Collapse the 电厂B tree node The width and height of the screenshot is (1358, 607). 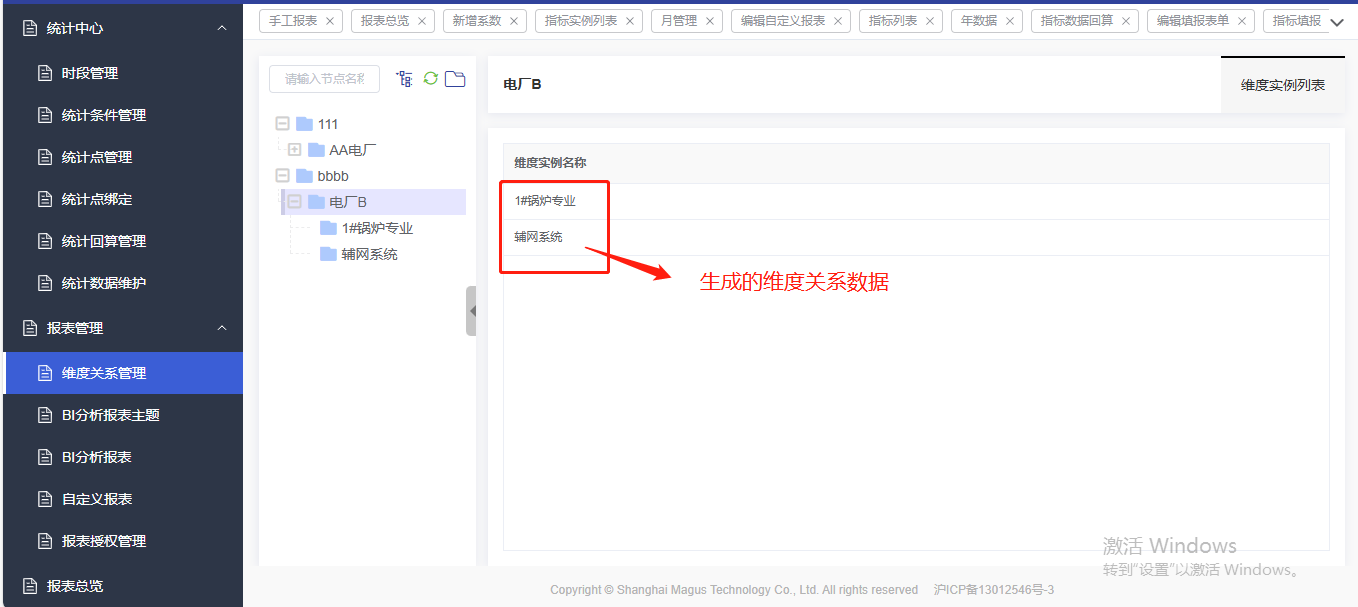coord(294,202)
